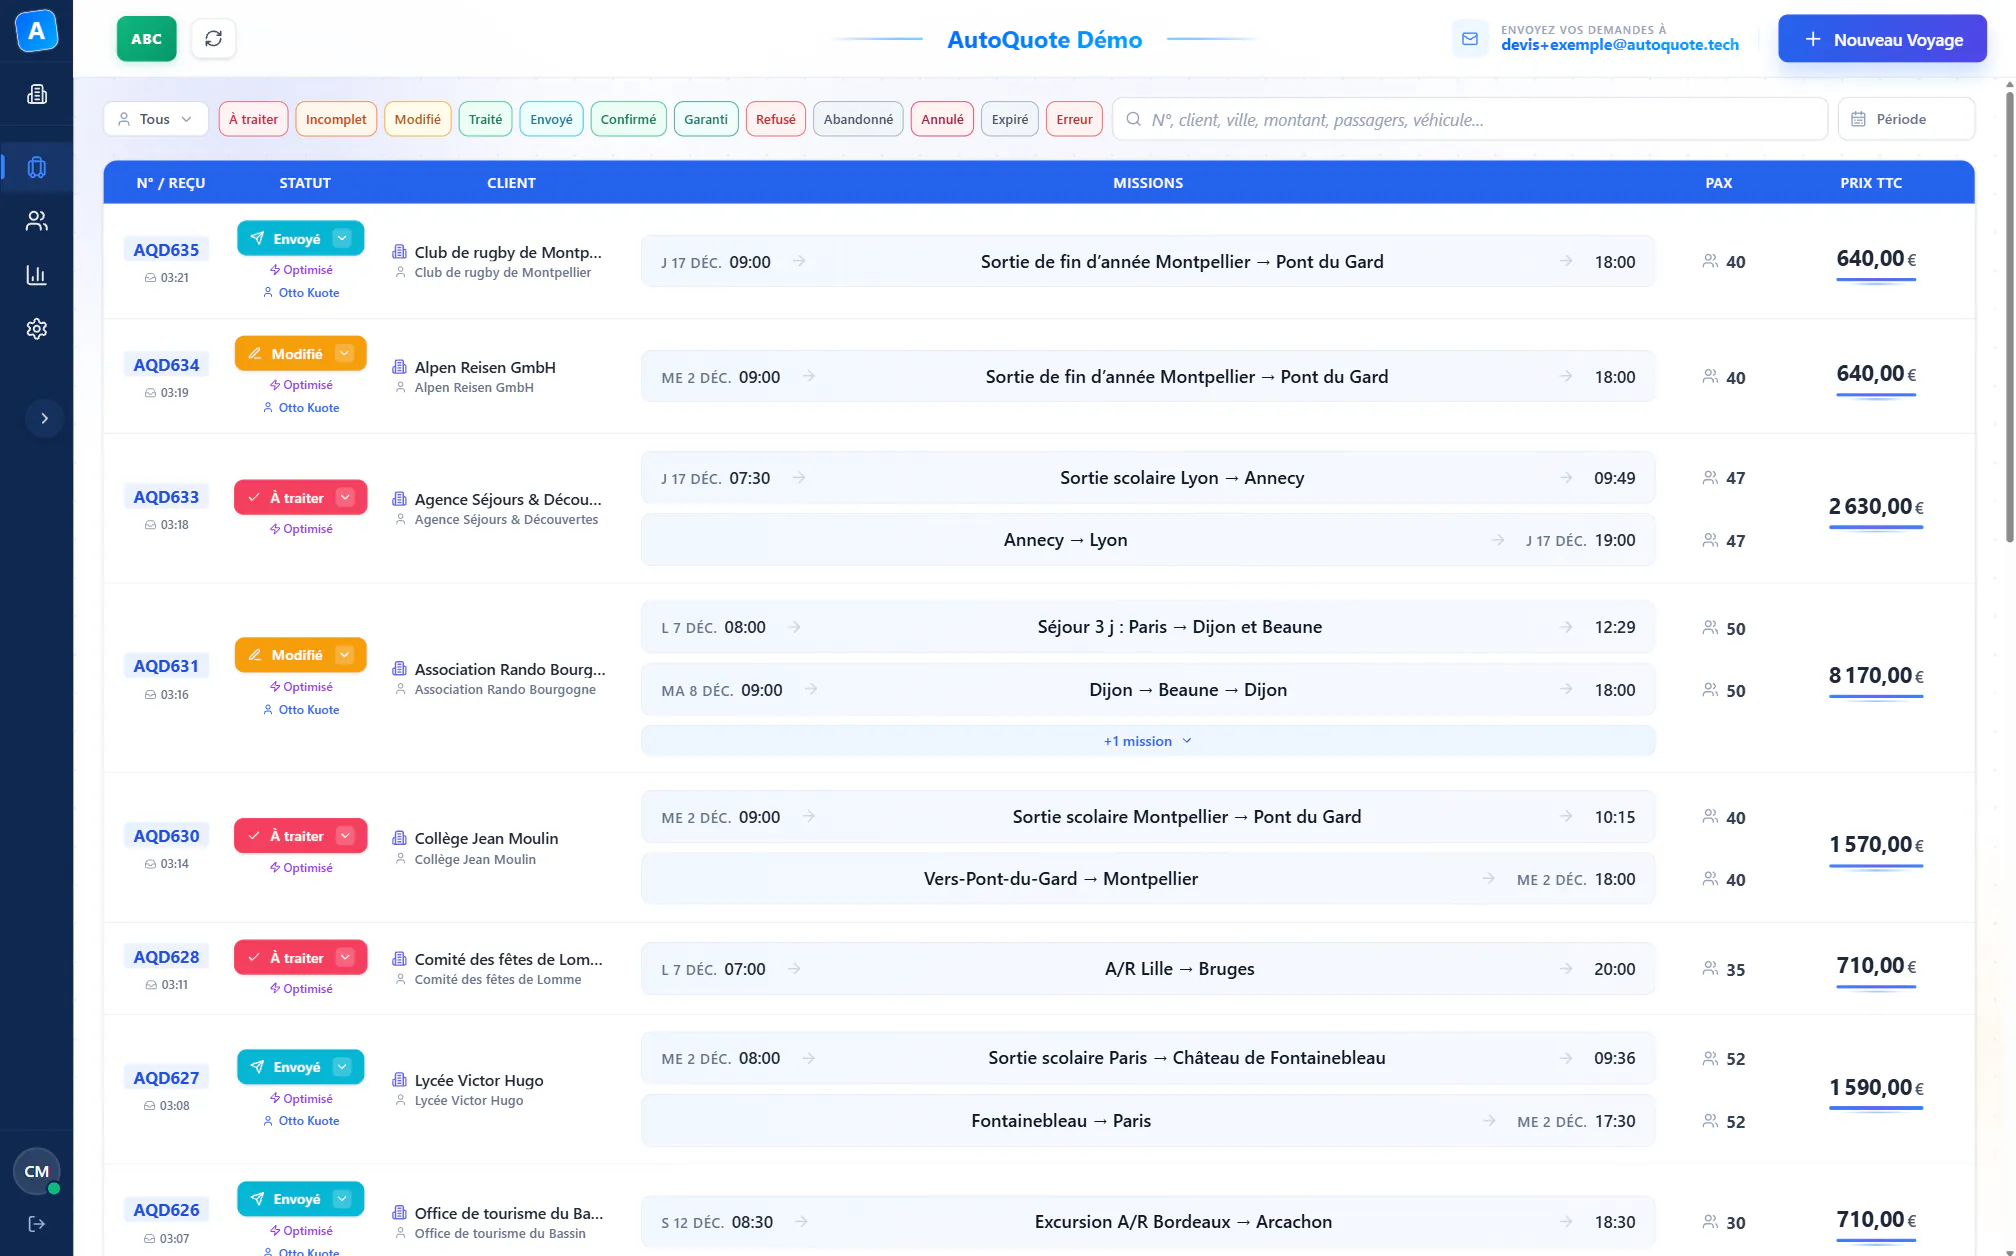Filter by Incomplet status
2016x1256 pixels.
(x=336, y=119)
